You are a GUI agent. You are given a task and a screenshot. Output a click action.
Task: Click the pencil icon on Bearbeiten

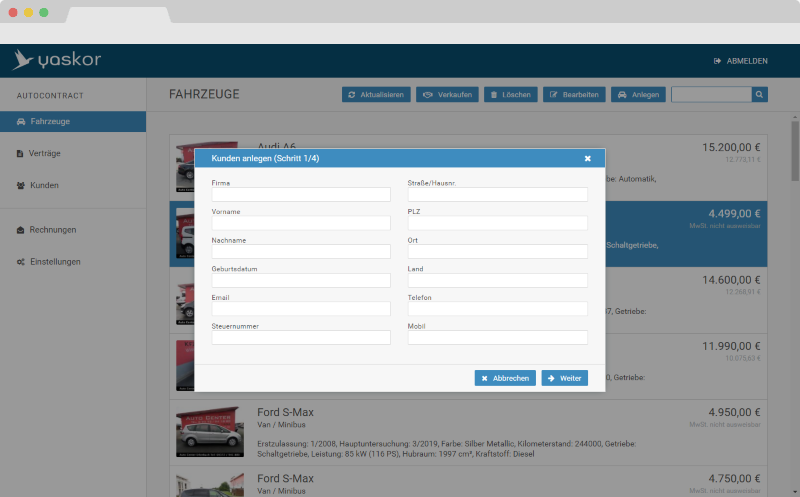[x=554, y=94]
